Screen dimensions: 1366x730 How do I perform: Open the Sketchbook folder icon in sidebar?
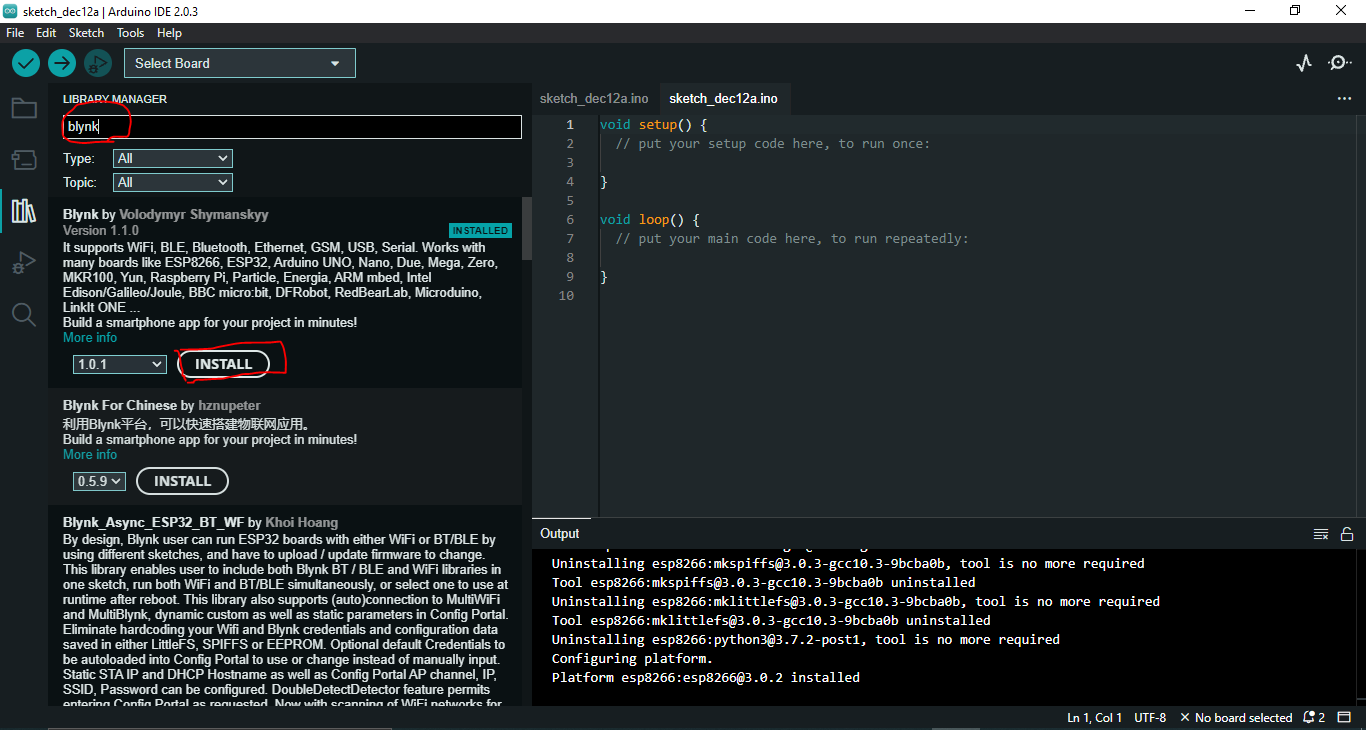coord(24,108)
